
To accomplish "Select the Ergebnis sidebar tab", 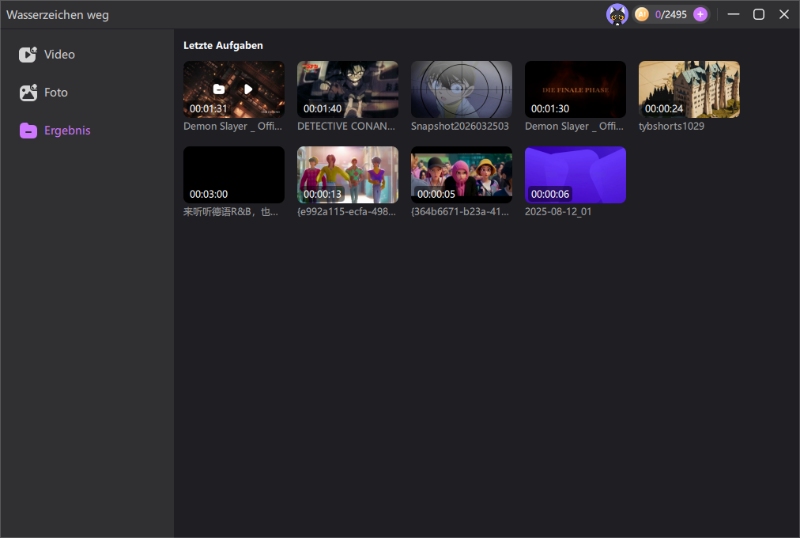I will [x=55, y=131].
